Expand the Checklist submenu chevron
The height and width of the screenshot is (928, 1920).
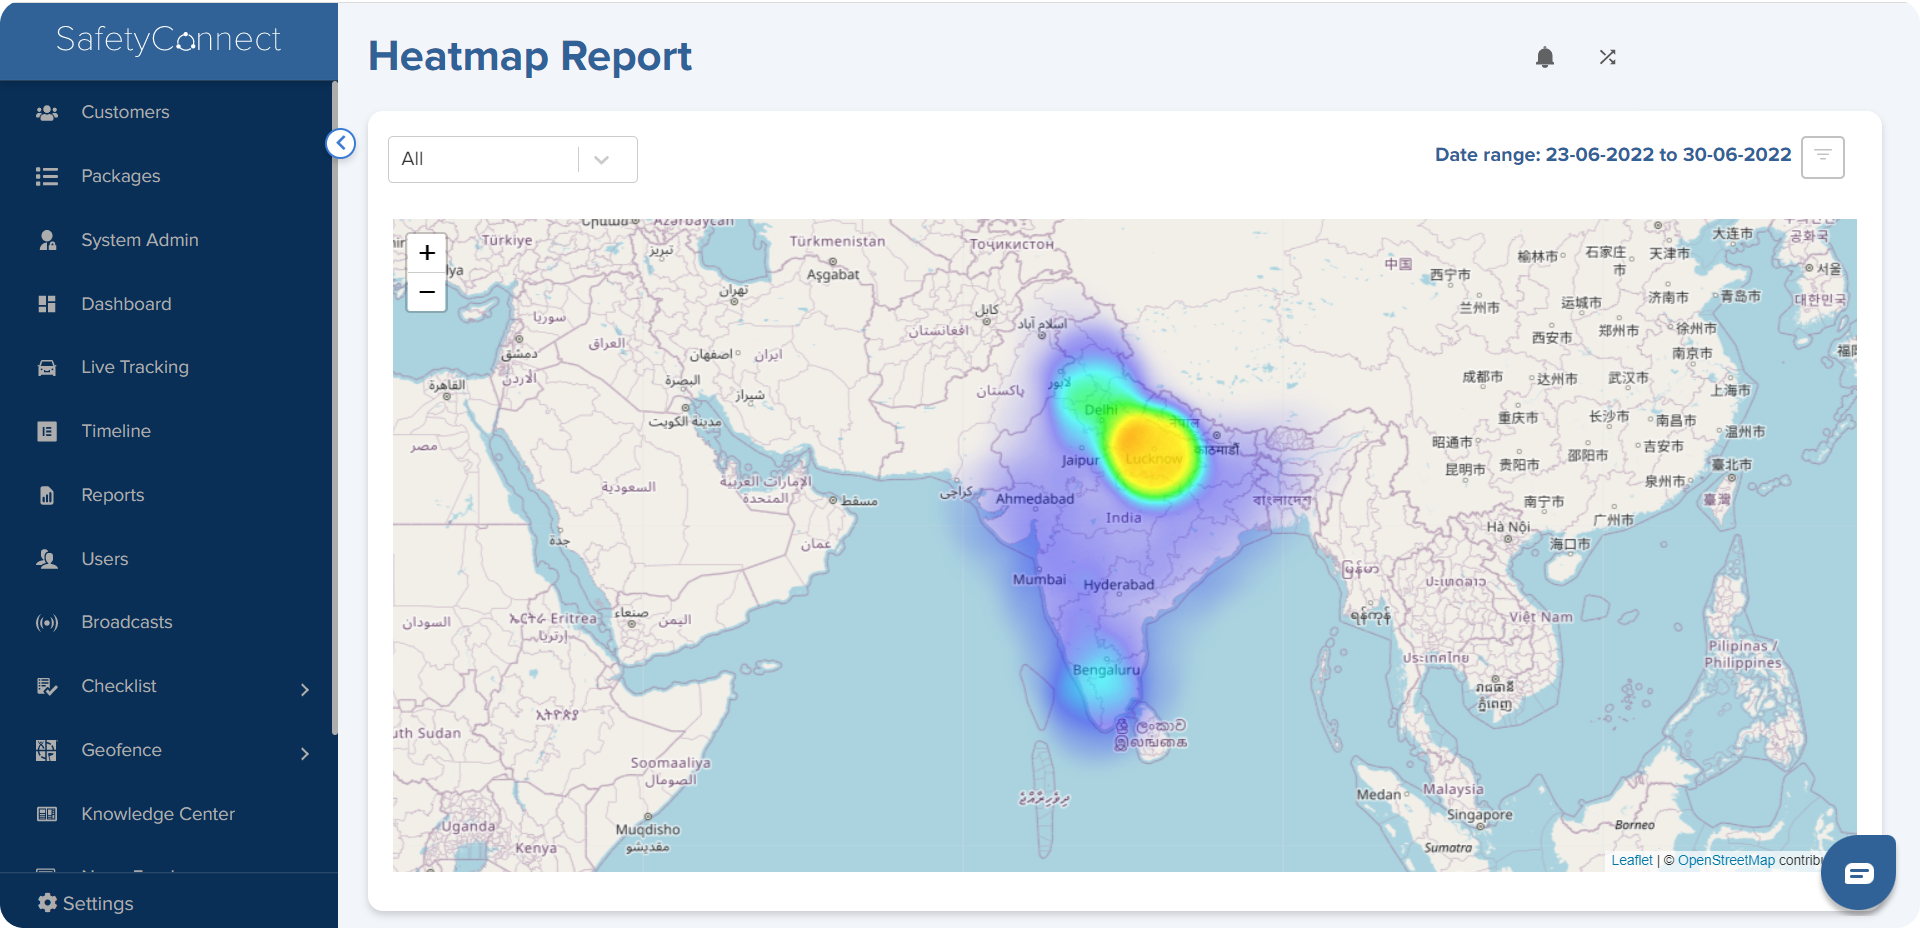coord(305,690)
